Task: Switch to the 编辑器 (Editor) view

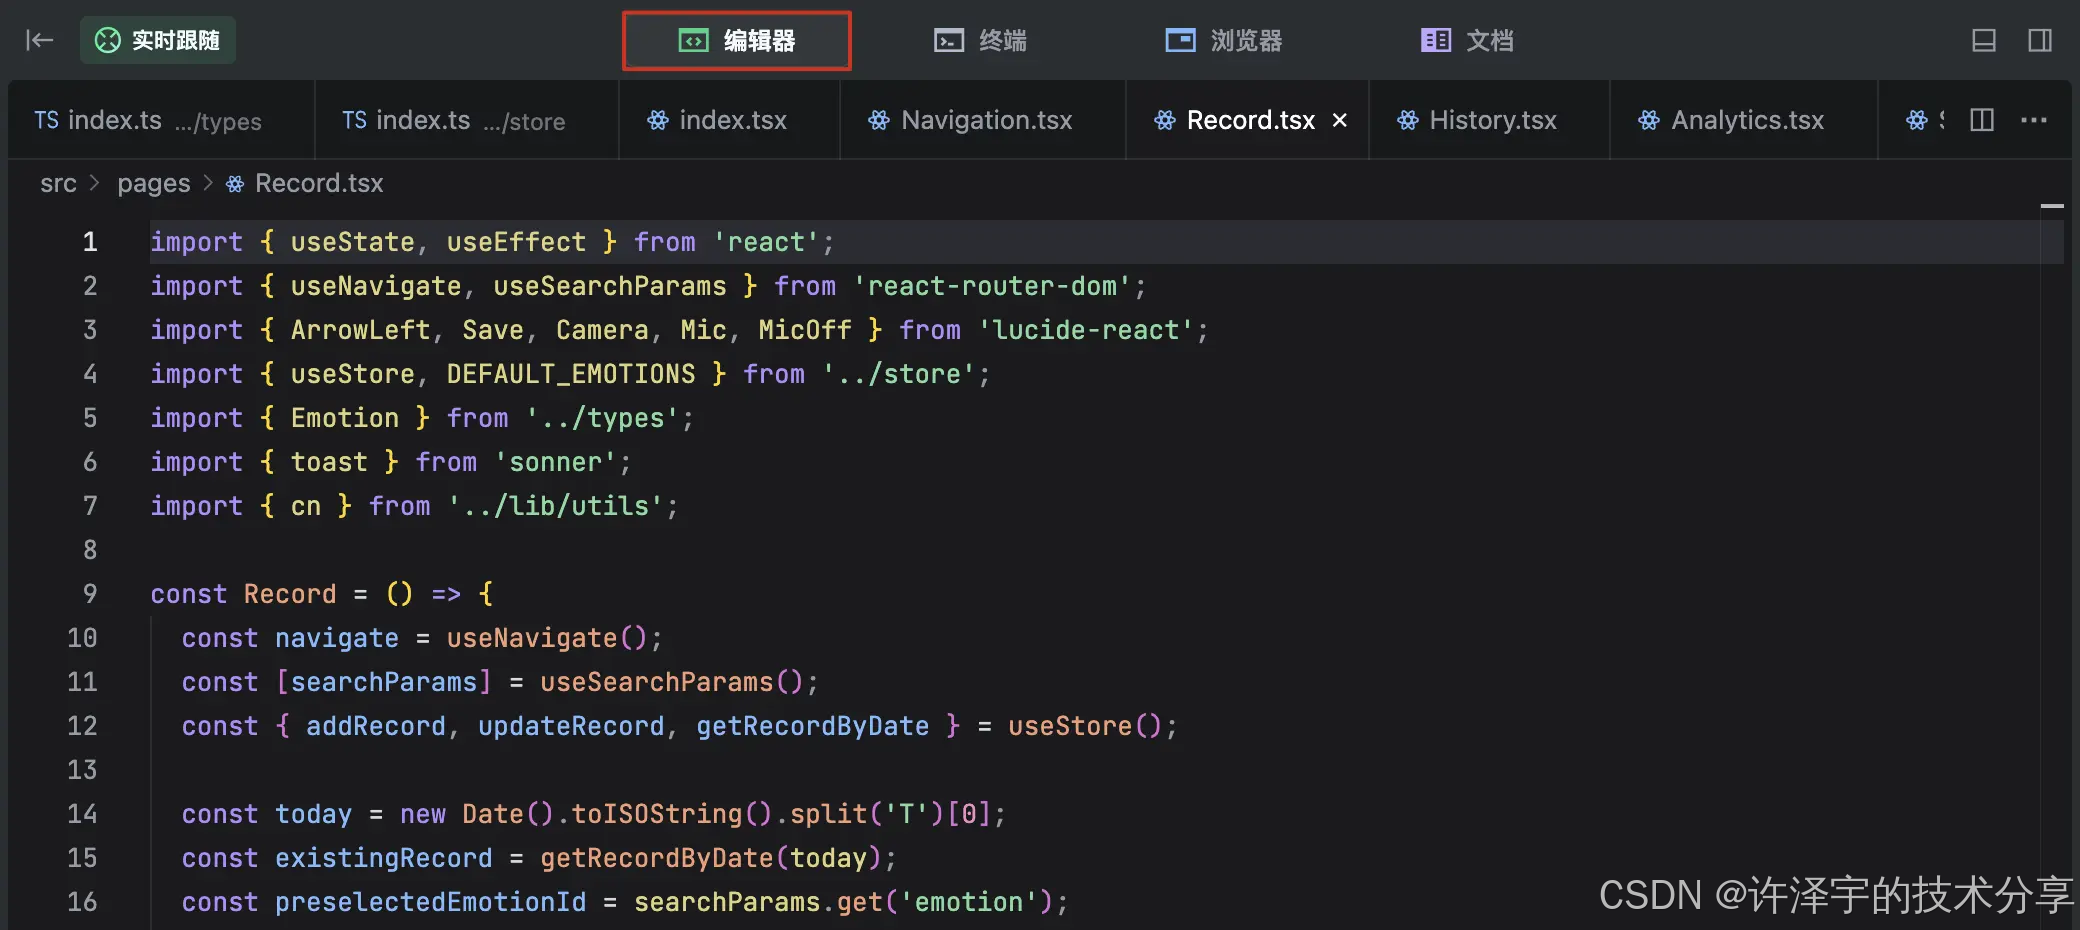Action: [736, 40]
